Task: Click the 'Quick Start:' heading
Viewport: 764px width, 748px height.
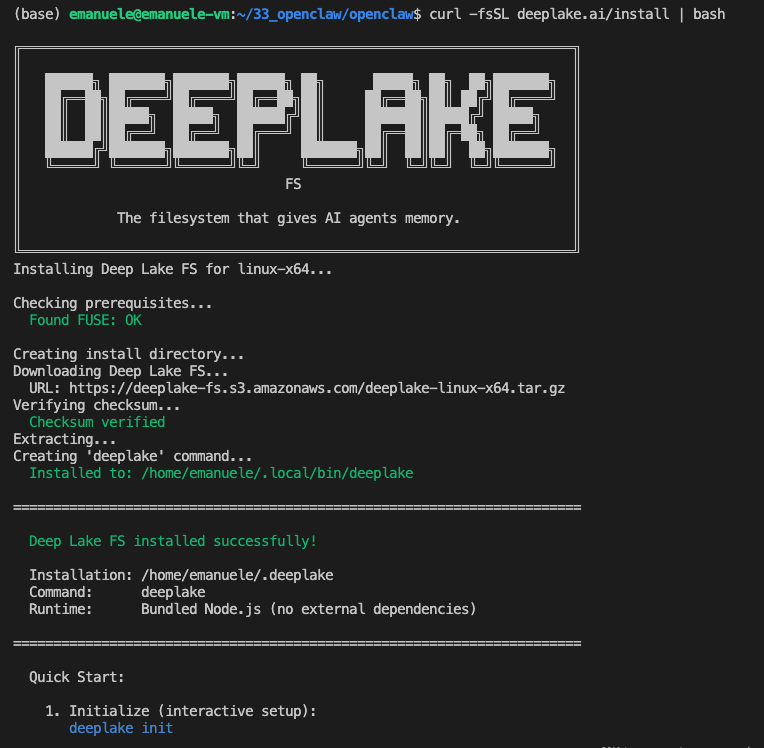Action: pos(76,677)
